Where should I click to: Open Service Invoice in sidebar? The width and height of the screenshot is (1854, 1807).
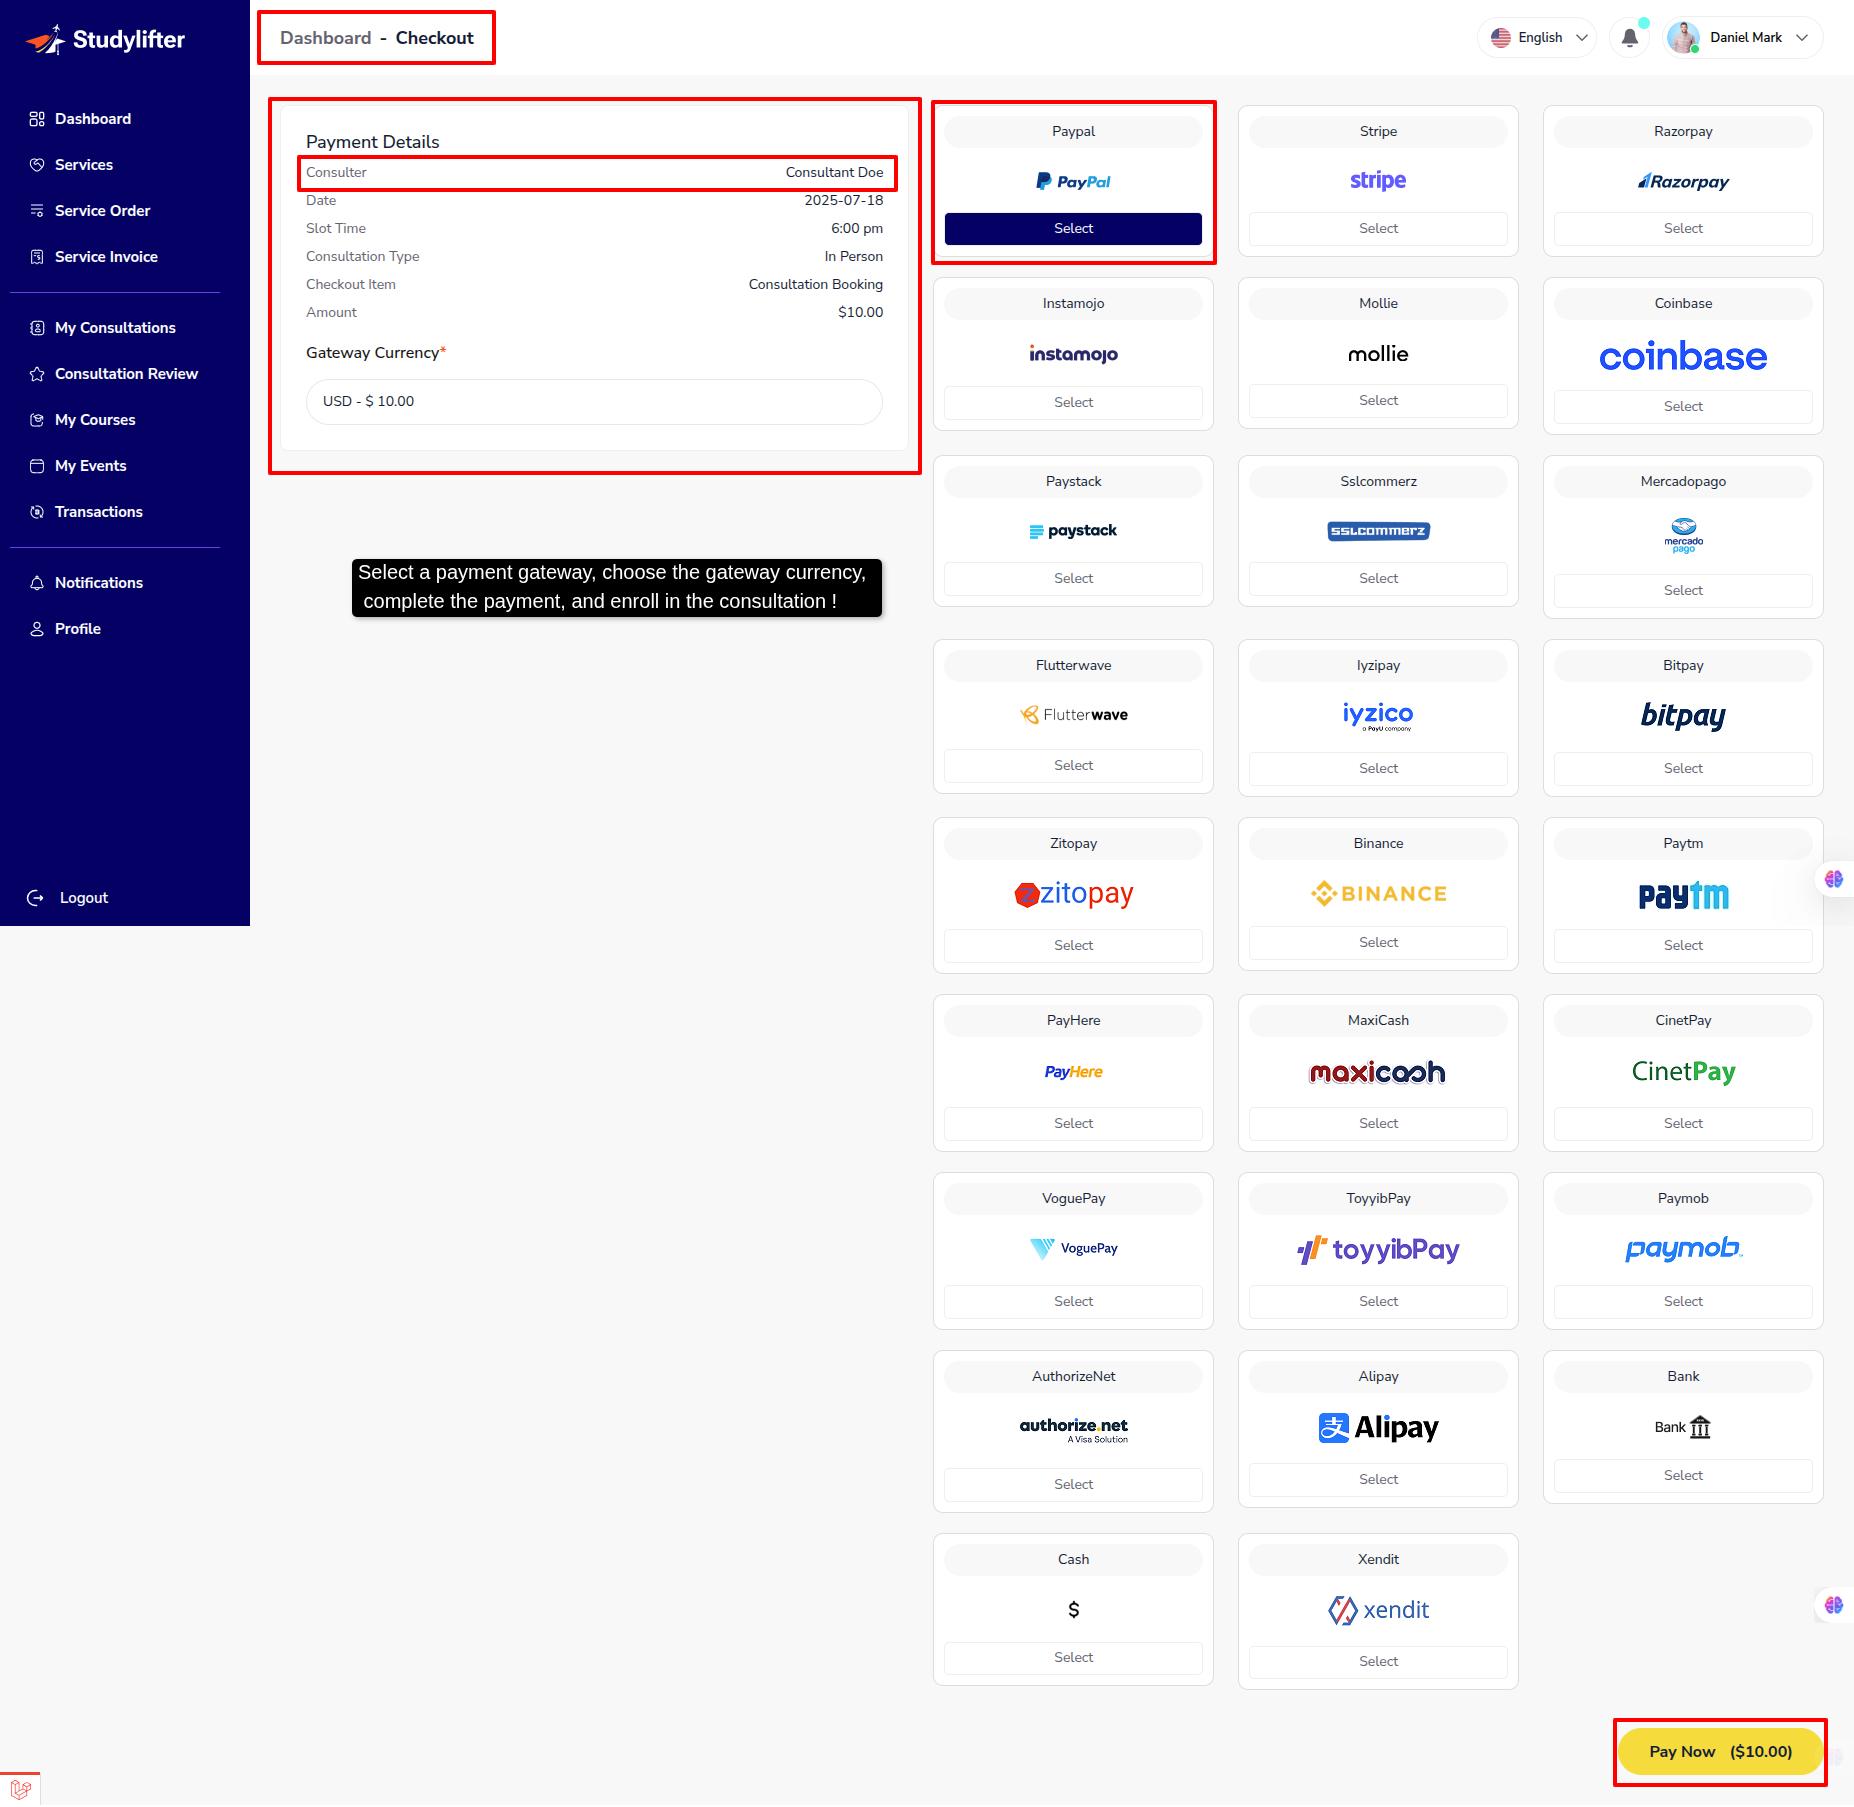pos(106,257)
